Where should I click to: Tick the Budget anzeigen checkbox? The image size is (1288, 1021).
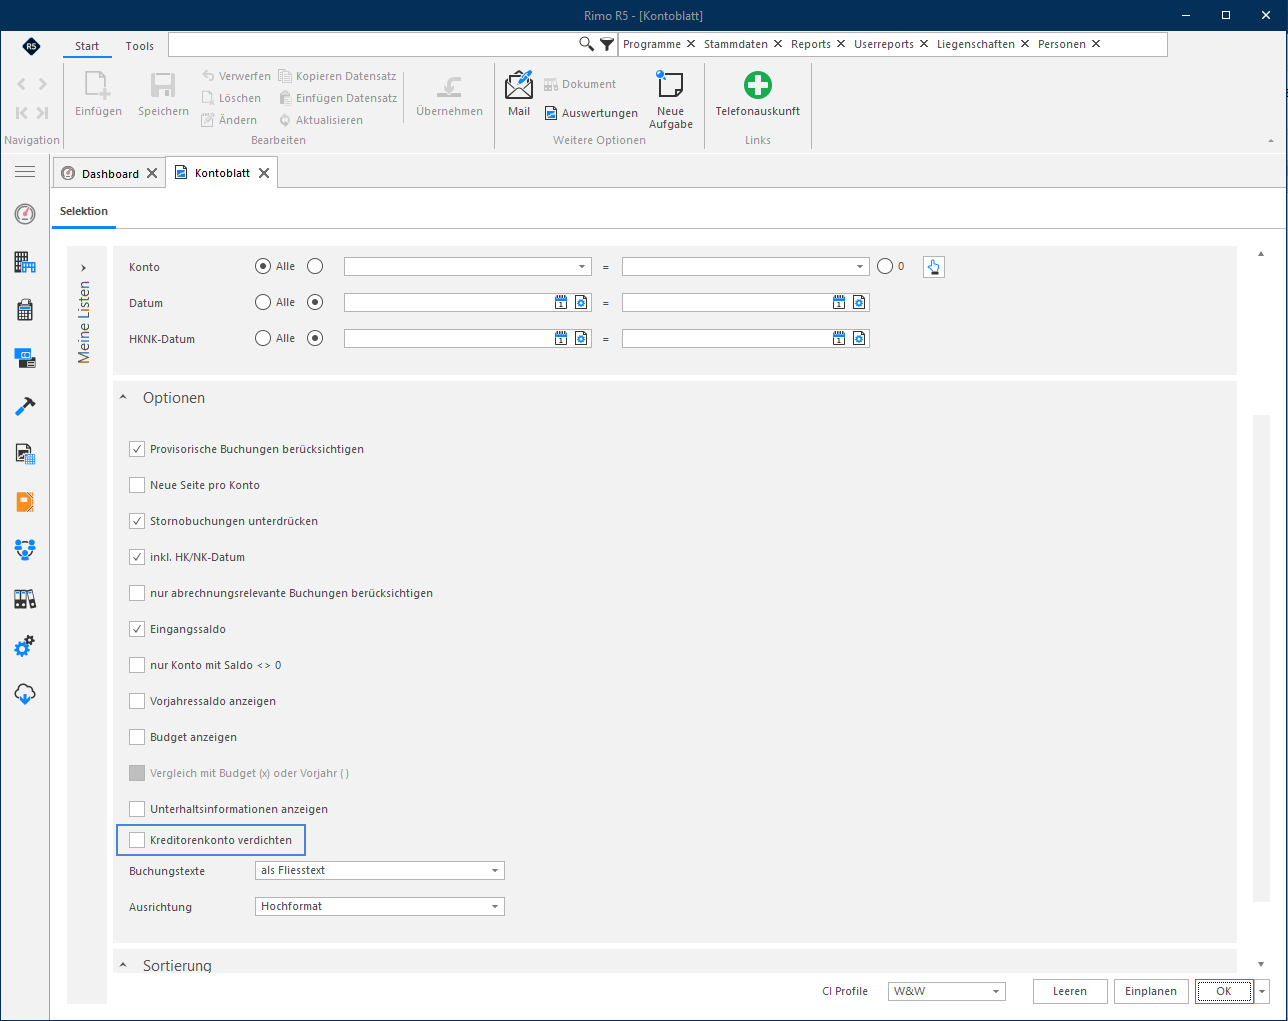(x=137, y=737)
